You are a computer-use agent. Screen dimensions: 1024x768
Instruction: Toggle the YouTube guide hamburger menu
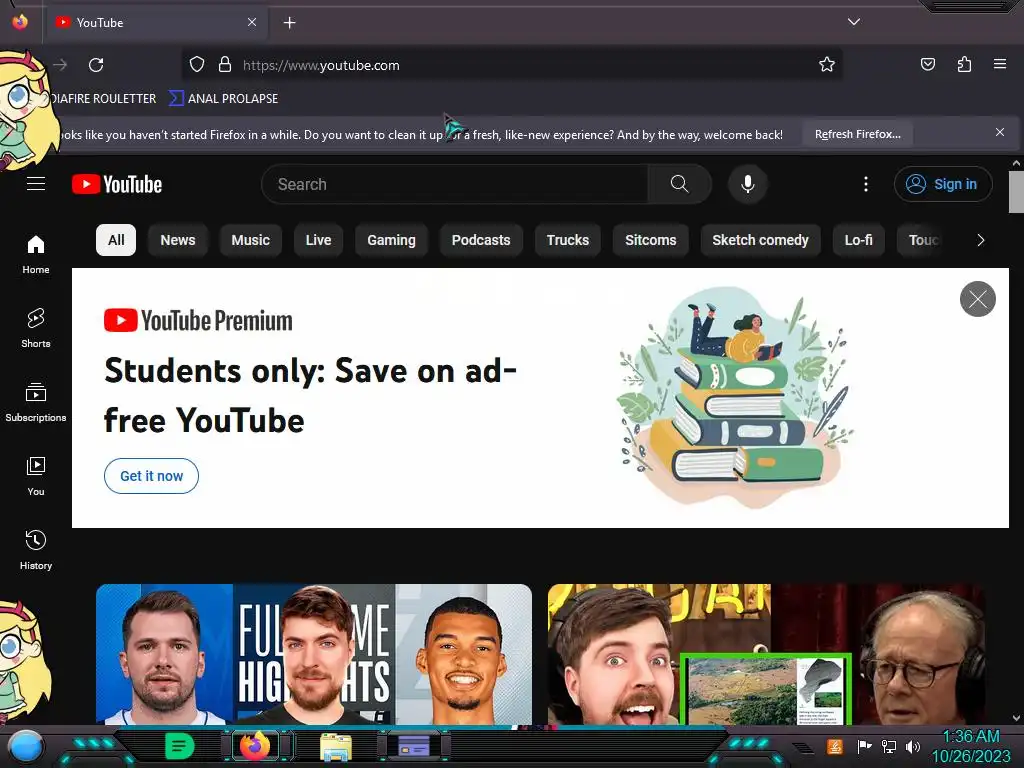tap(36, 184)
